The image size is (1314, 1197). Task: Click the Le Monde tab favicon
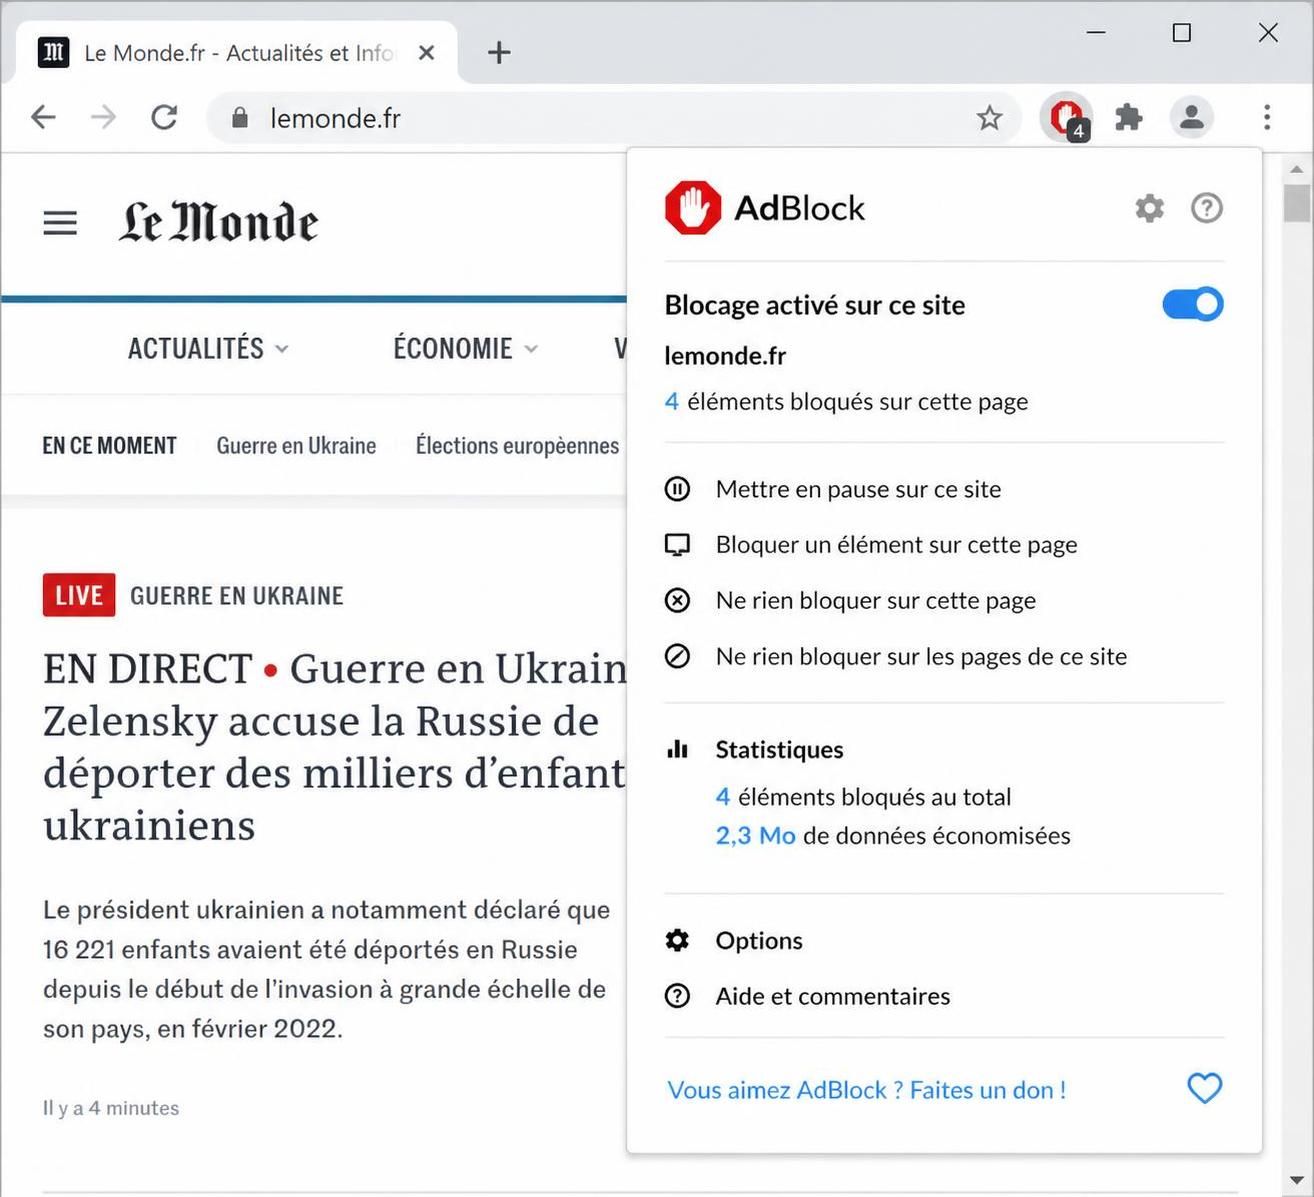(x=53, y=53)
